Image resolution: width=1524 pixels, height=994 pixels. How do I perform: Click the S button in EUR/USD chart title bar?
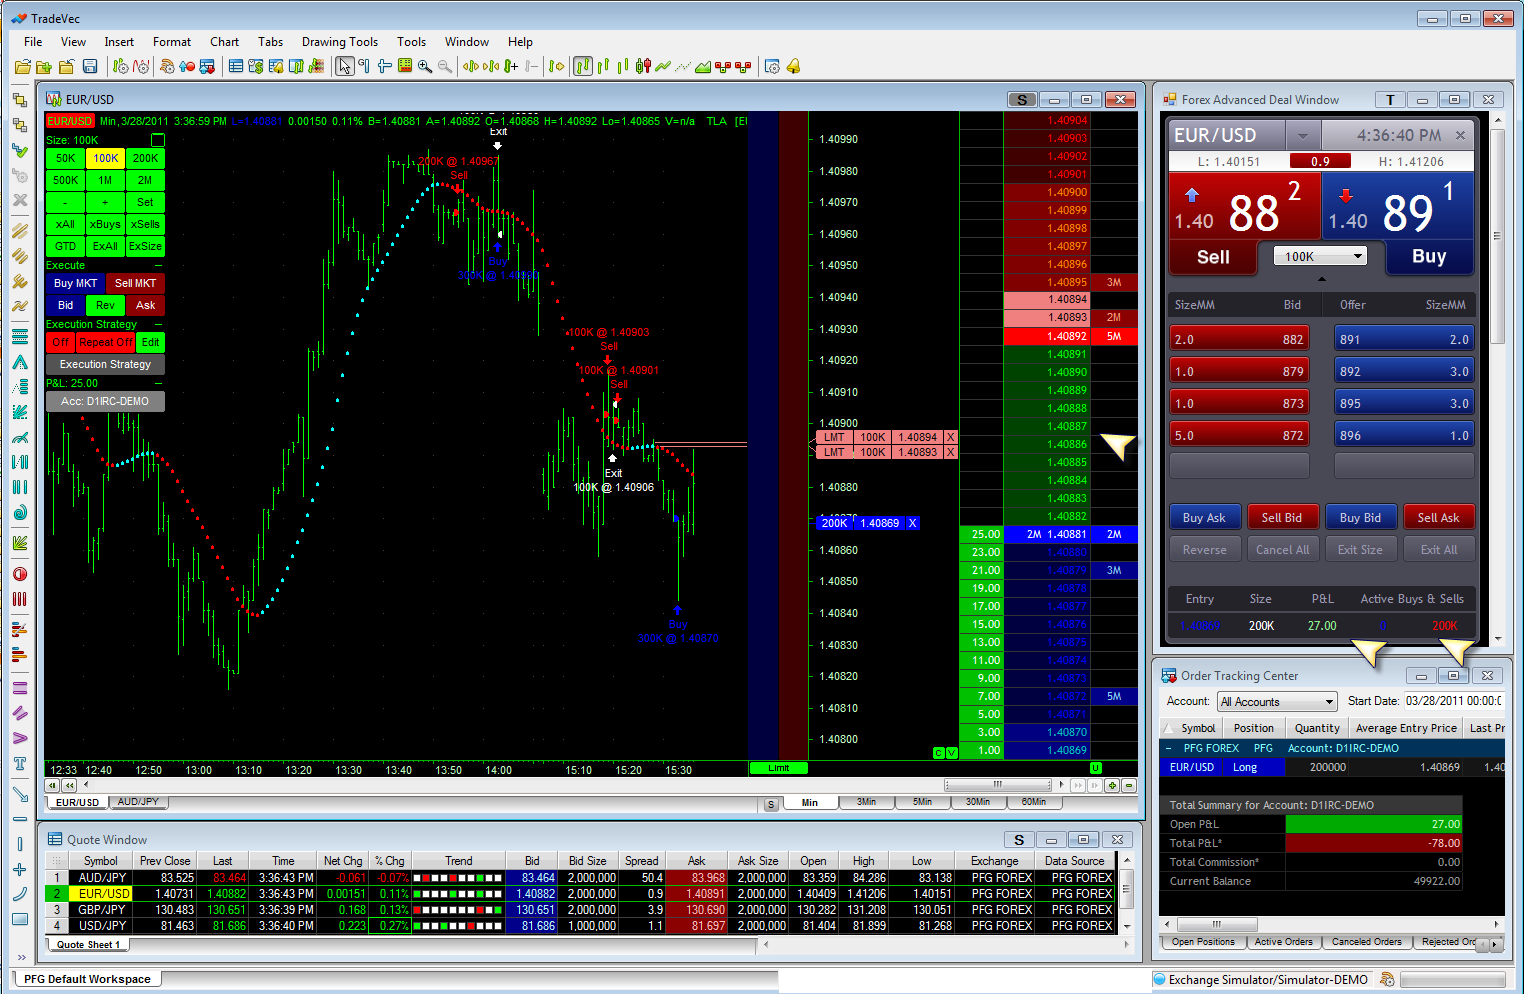(x=1021, y=100)
